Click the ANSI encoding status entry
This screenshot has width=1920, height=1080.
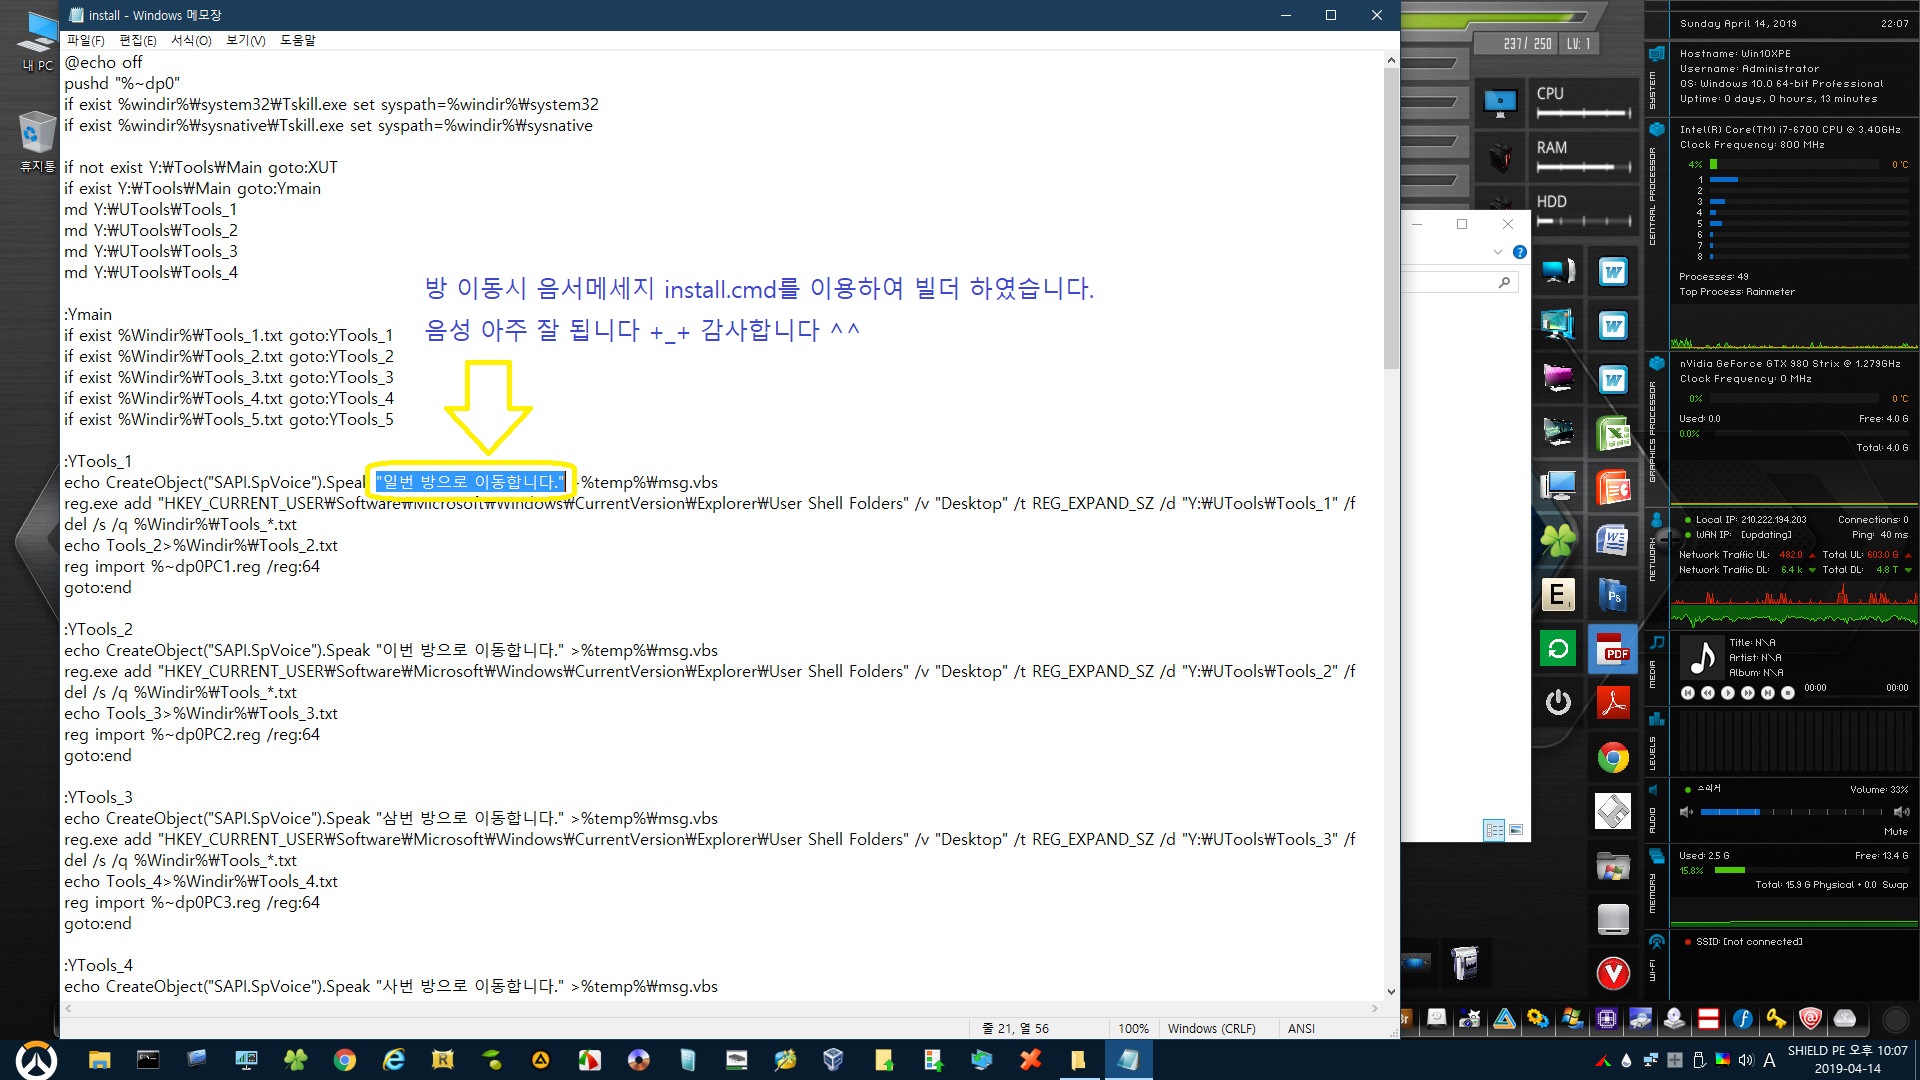1301,1028
